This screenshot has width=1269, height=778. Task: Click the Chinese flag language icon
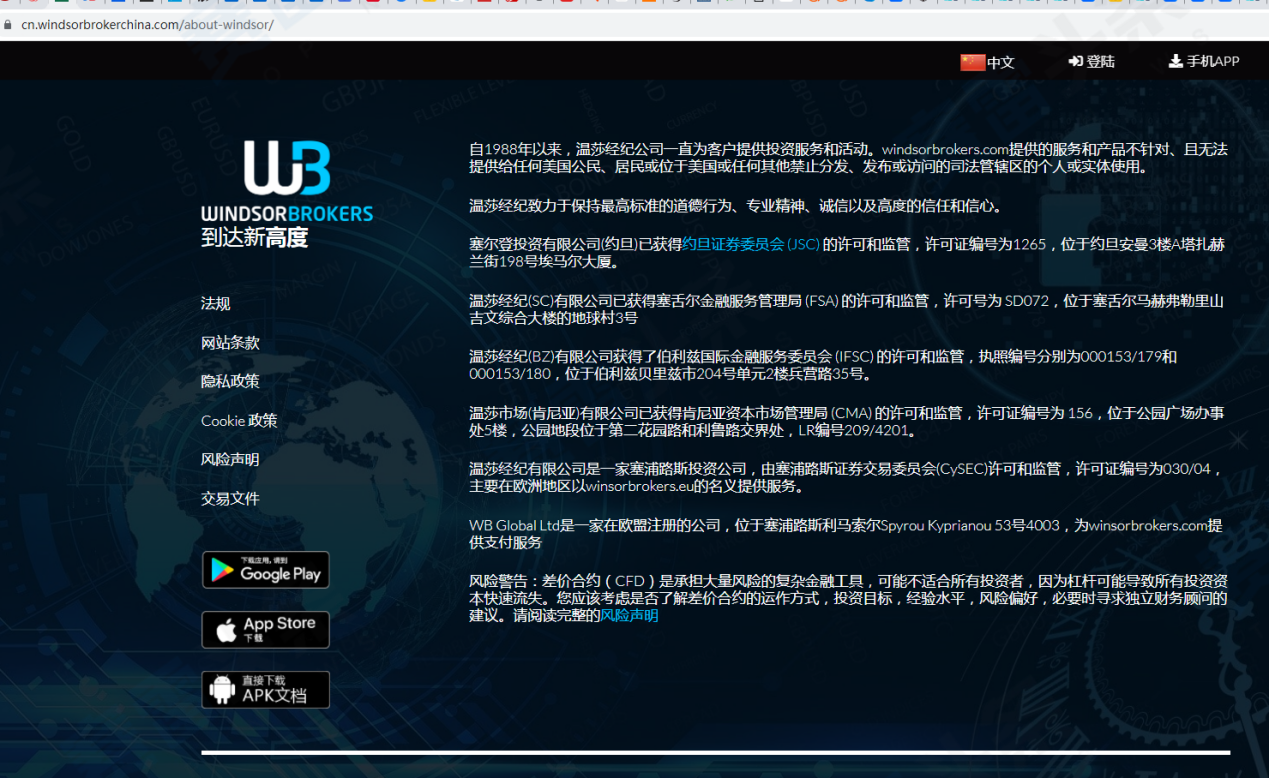pyautogui.click(x=972, y=62)
